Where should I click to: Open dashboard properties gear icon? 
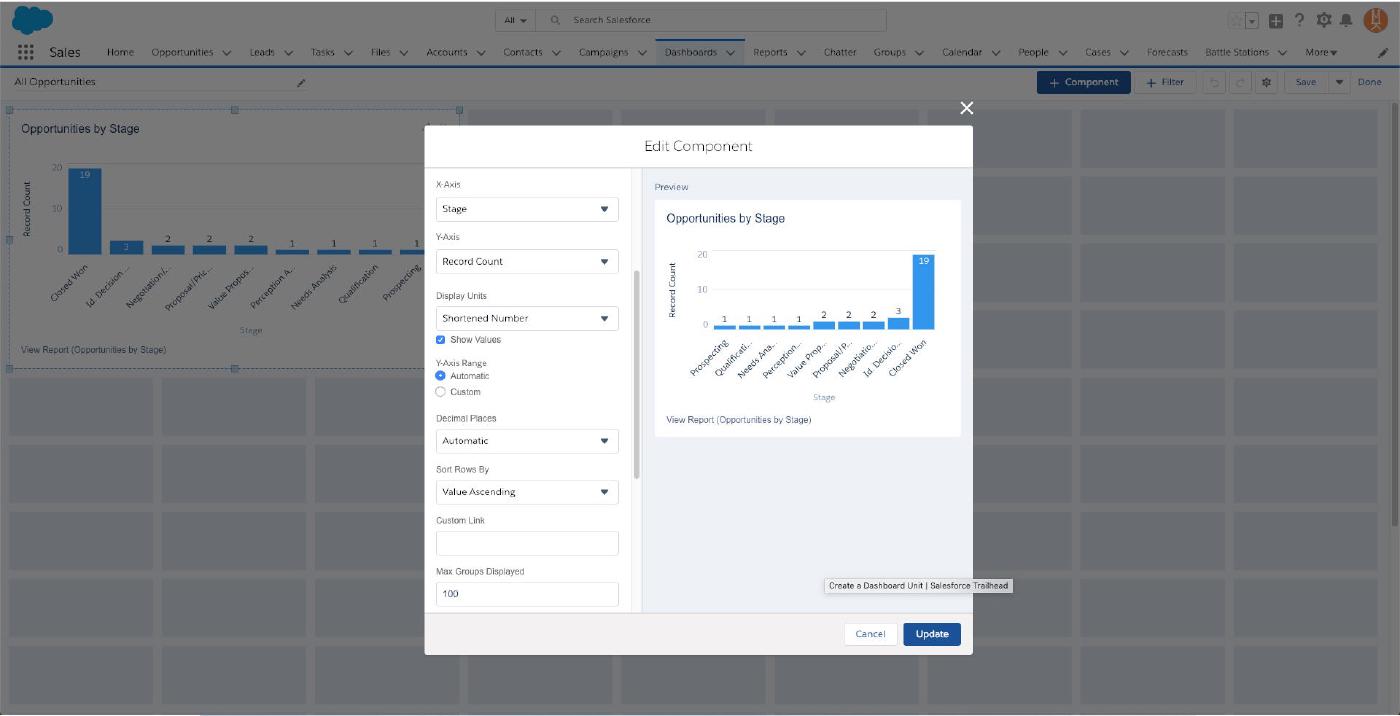[x=1267, y=83]
